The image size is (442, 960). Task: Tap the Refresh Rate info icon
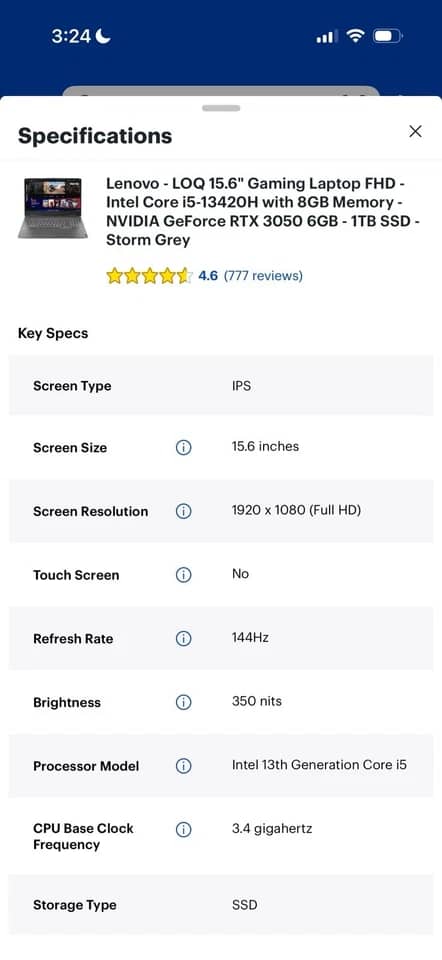[183, 639]
